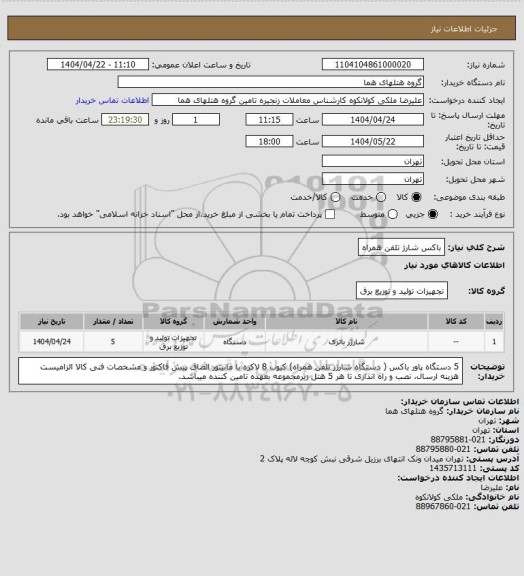
Task: Click the contact phone 88795880-021
Action: coord(443,449)
